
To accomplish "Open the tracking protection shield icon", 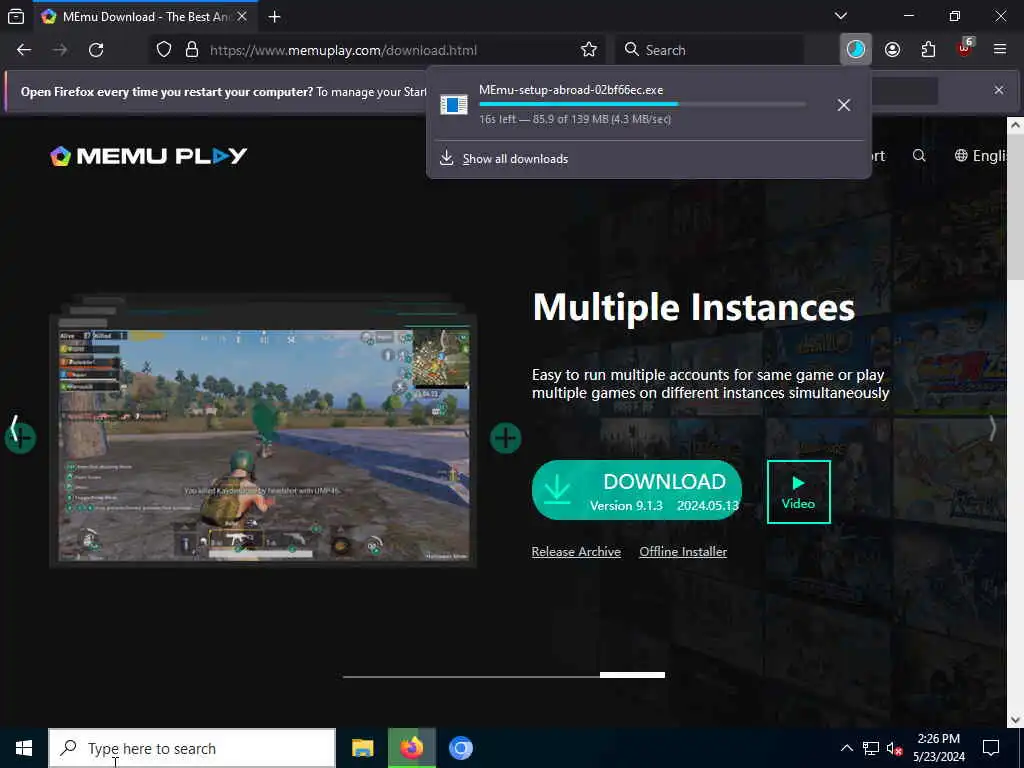I will click(164, 50).
